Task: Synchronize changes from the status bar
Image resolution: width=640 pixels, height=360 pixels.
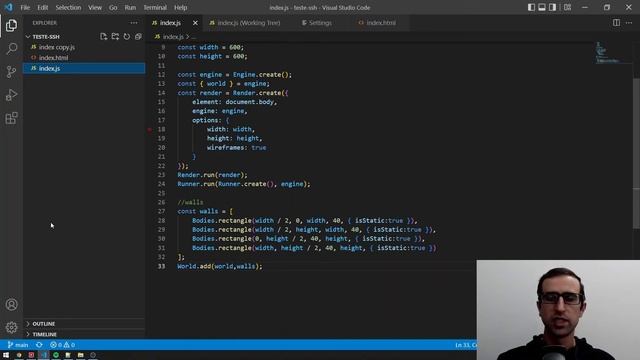Action: (x=39, y=345)
